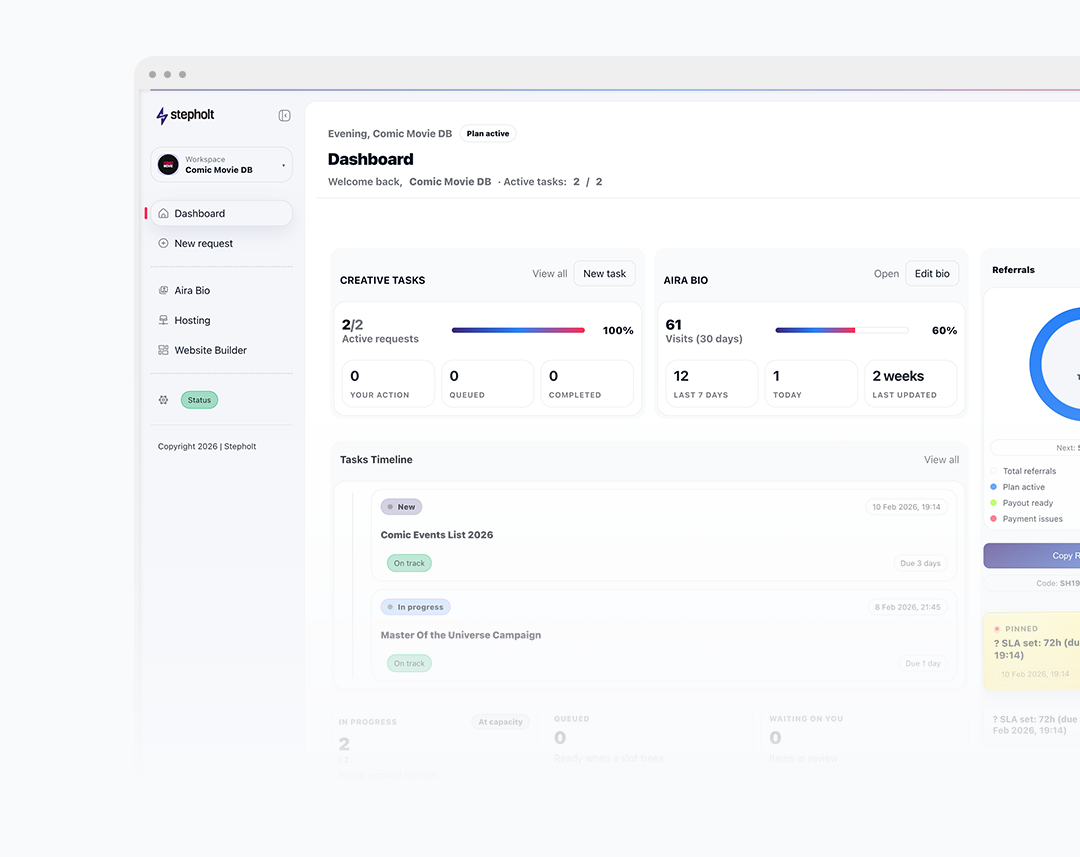Toggle the Payout ready legend dot
This screenshot has width=1080, height=857.
tap(993, 503)
